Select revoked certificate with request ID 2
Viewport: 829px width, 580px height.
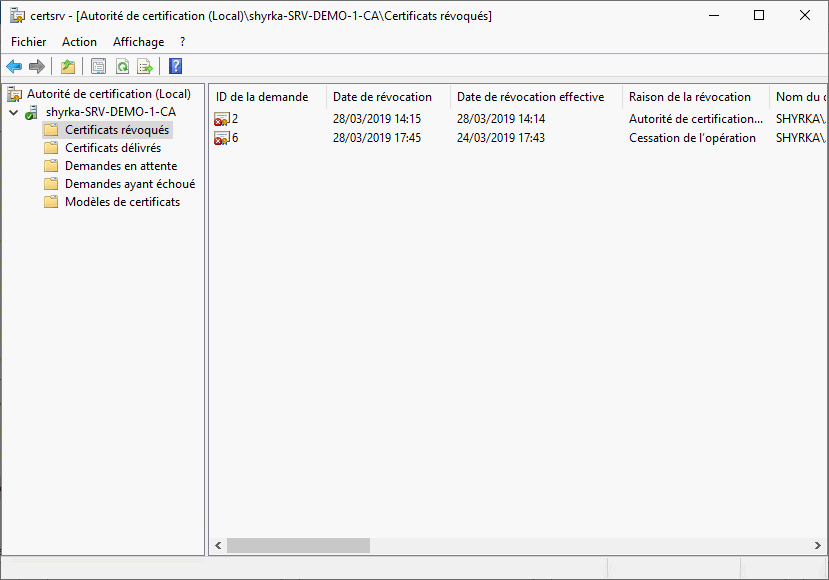[234, 119]
